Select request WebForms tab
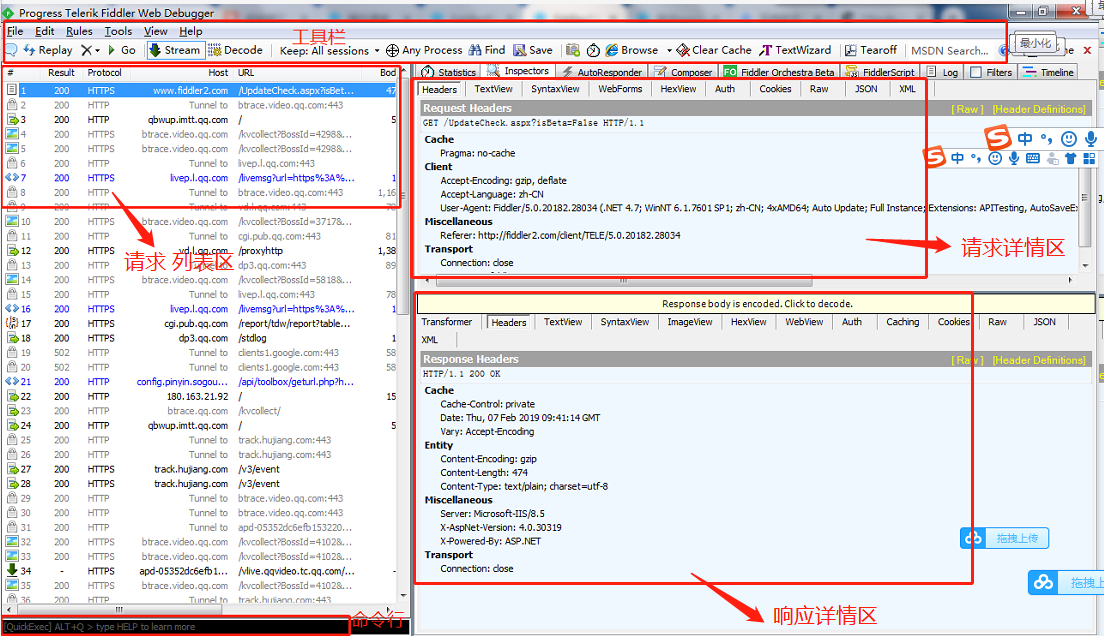The image size is (1104, 636). pyautogui.click(x=620, y=89)
